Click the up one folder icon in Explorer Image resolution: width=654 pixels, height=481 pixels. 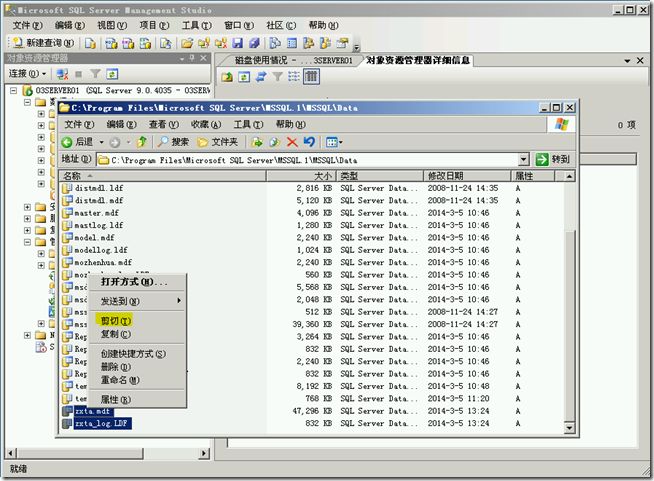tap(141, 142)
